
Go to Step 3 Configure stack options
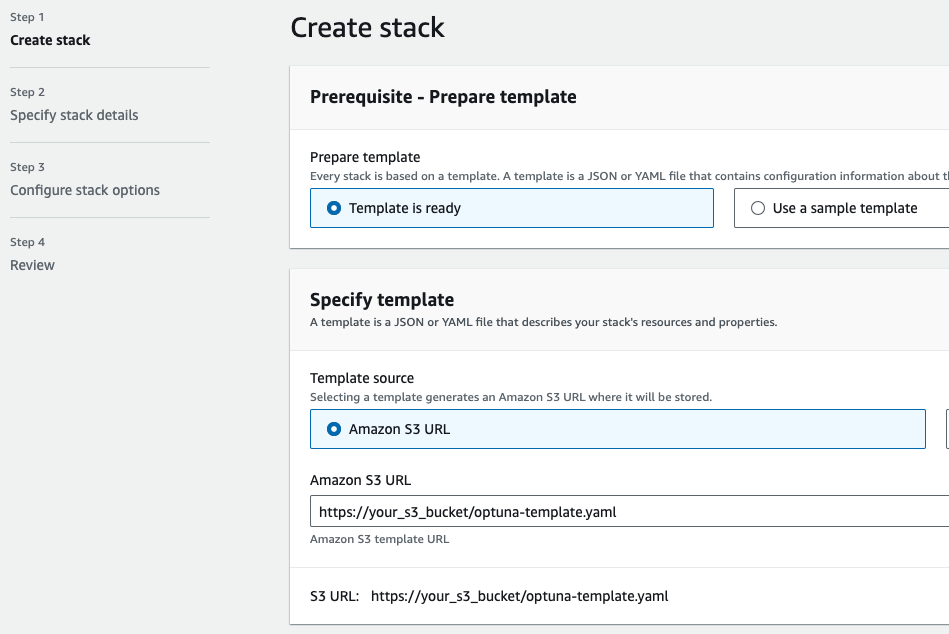pos(85,191)
